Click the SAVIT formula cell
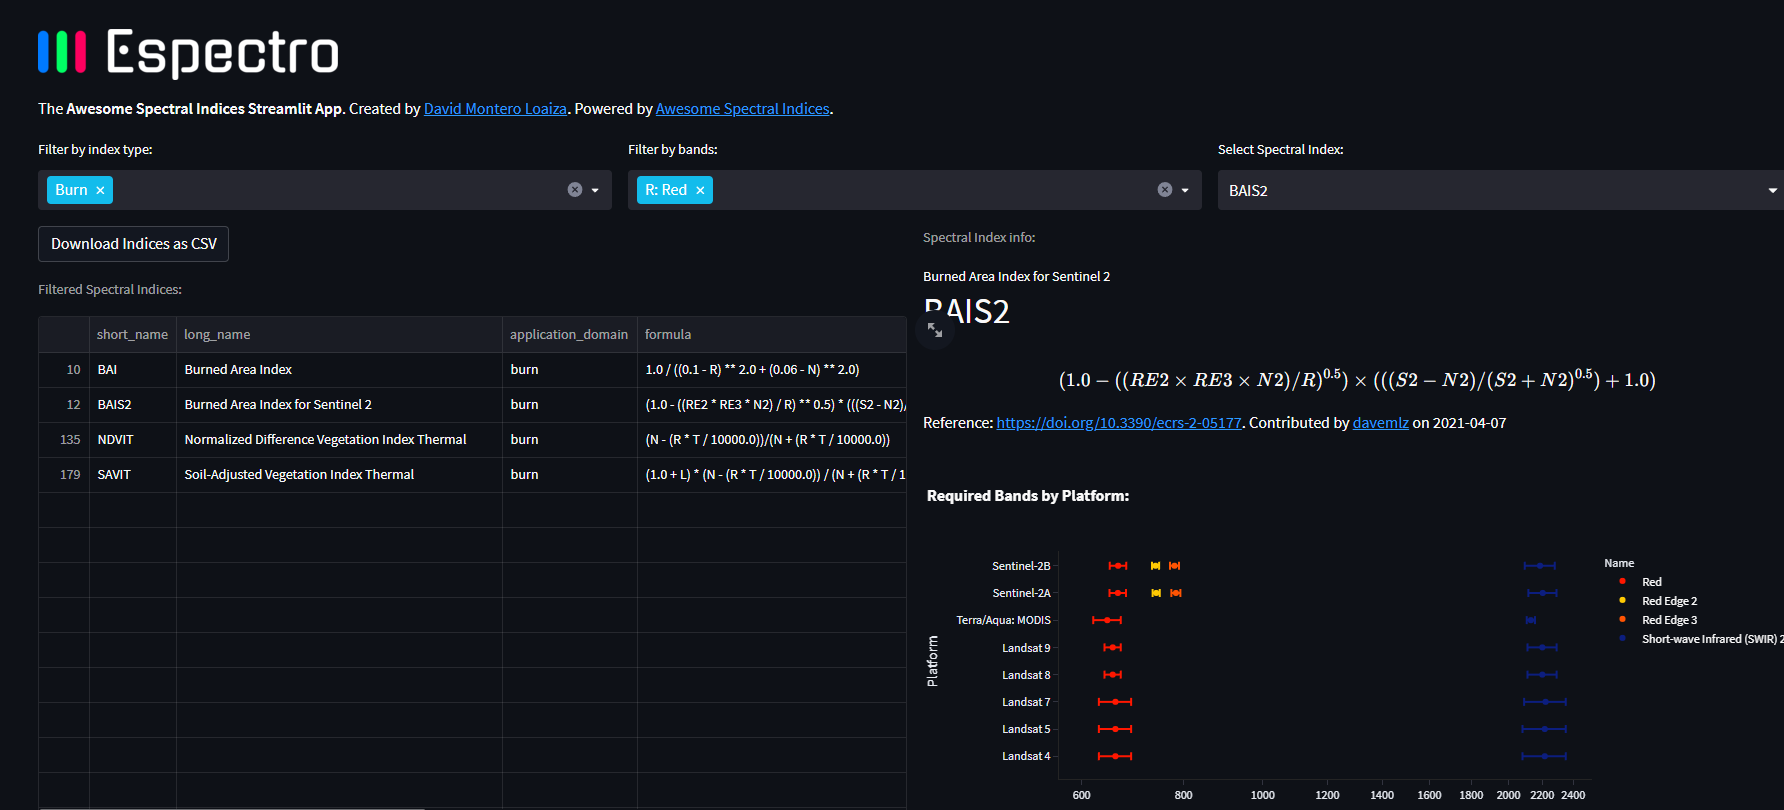 pyautogui.click(x=772, y=475)
